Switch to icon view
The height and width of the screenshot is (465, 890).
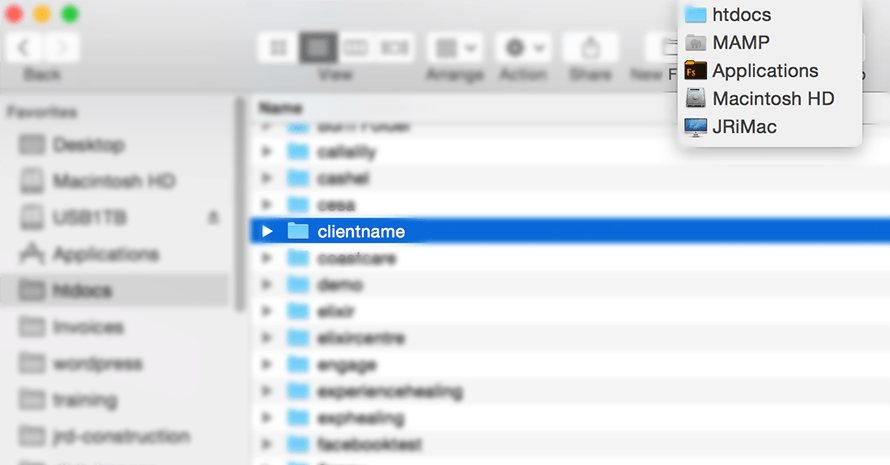pyautogui.click(x=278, y=48)
